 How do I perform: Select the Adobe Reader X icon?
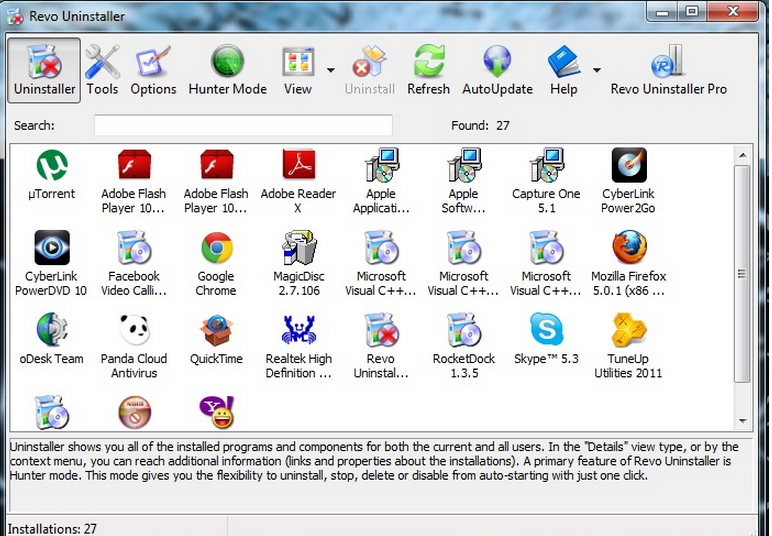[x=298, y=173]
